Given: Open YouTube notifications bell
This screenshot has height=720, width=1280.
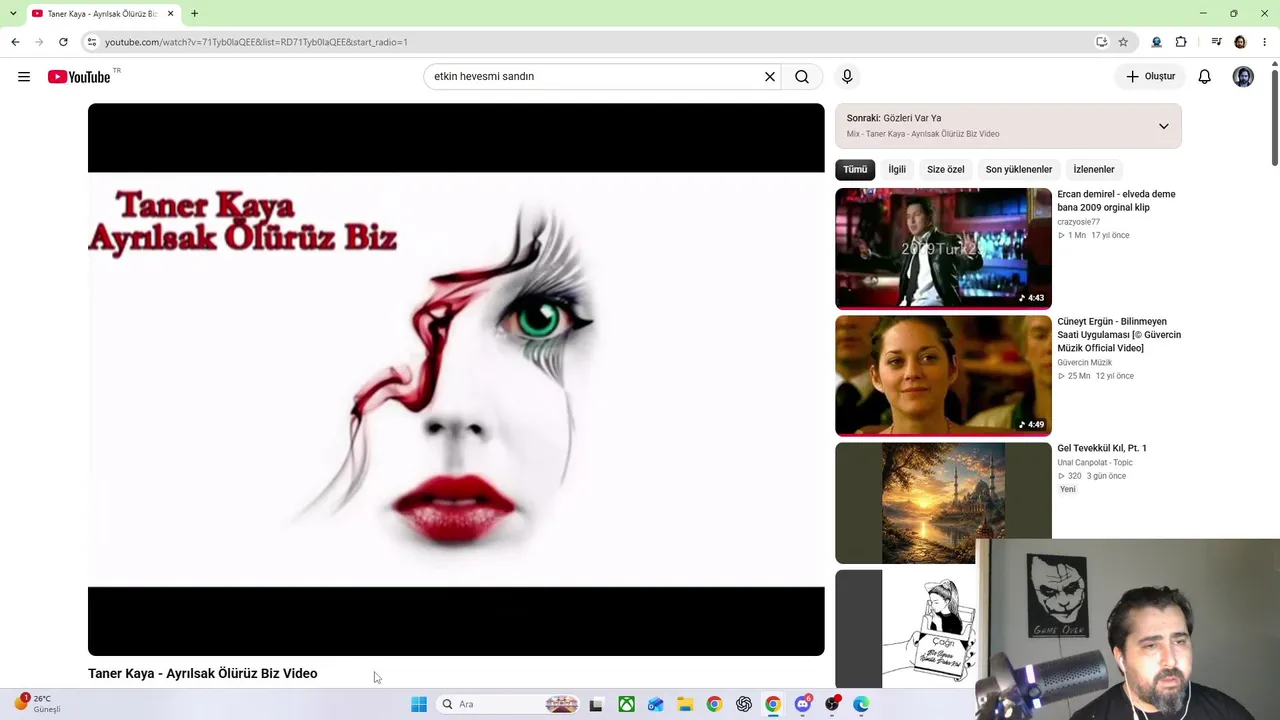Looking at the screenshot, I should [1205, 77].
